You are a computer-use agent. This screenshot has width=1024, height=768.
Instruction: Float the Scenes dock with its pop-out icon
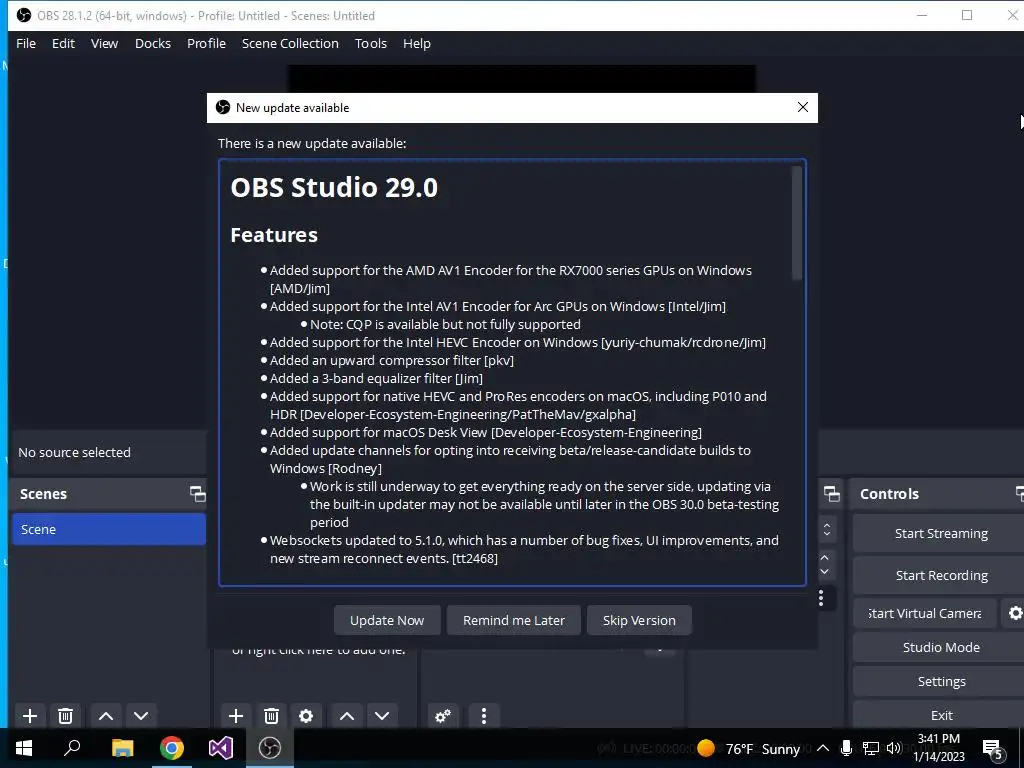point(197,494)
